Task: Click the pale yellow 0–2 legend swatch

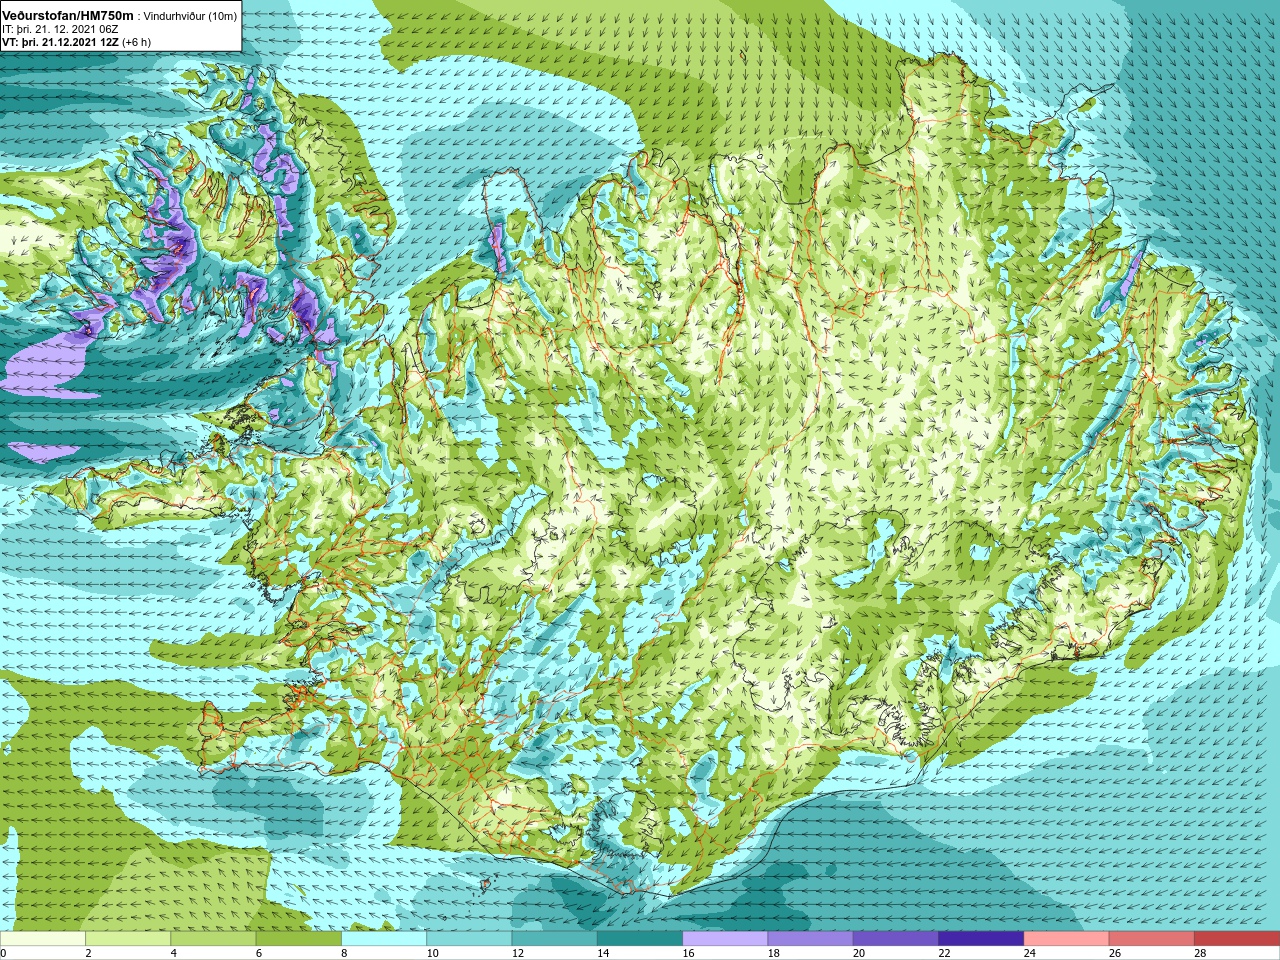Action: click(43, 939)
